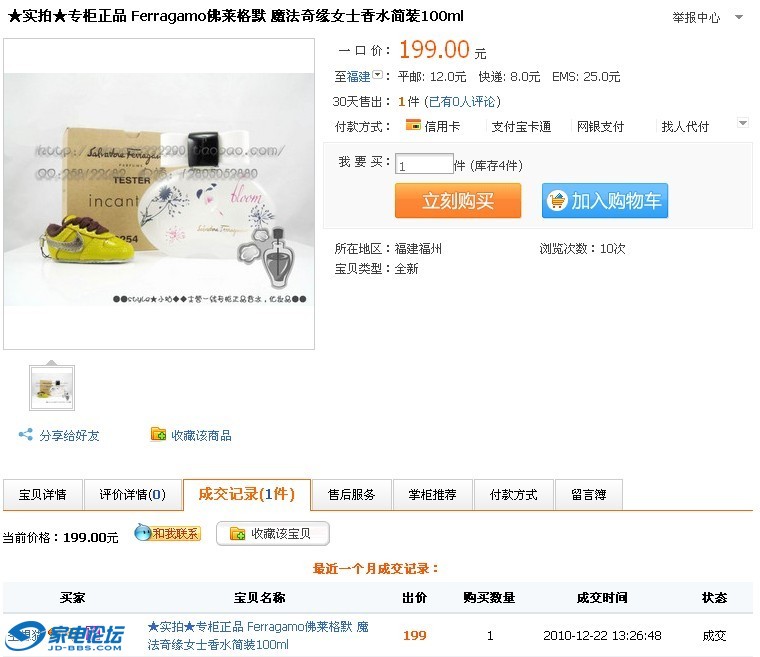Expand the 举报中心 dropdown arrow
Viewport: 760px width, 657px height.
point(739,17)
